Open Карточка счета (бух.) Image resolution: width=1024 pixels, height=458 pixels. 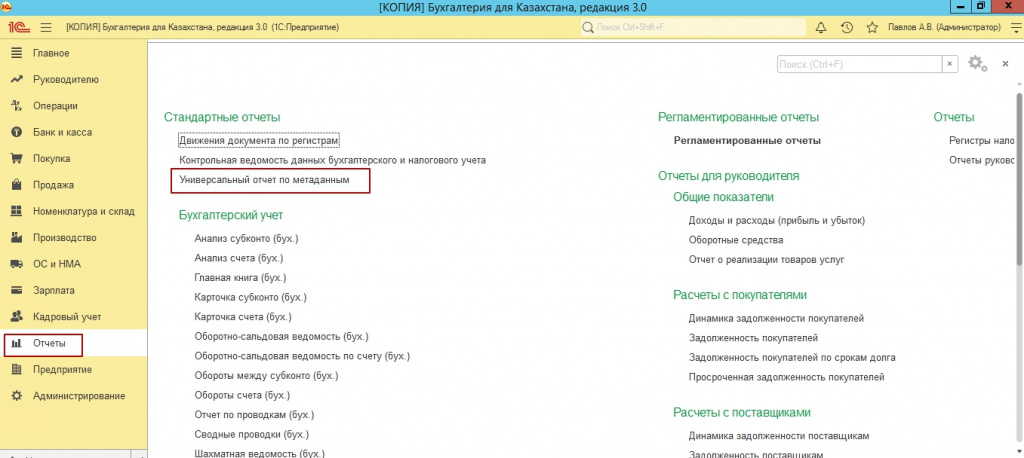click(243, 317)
